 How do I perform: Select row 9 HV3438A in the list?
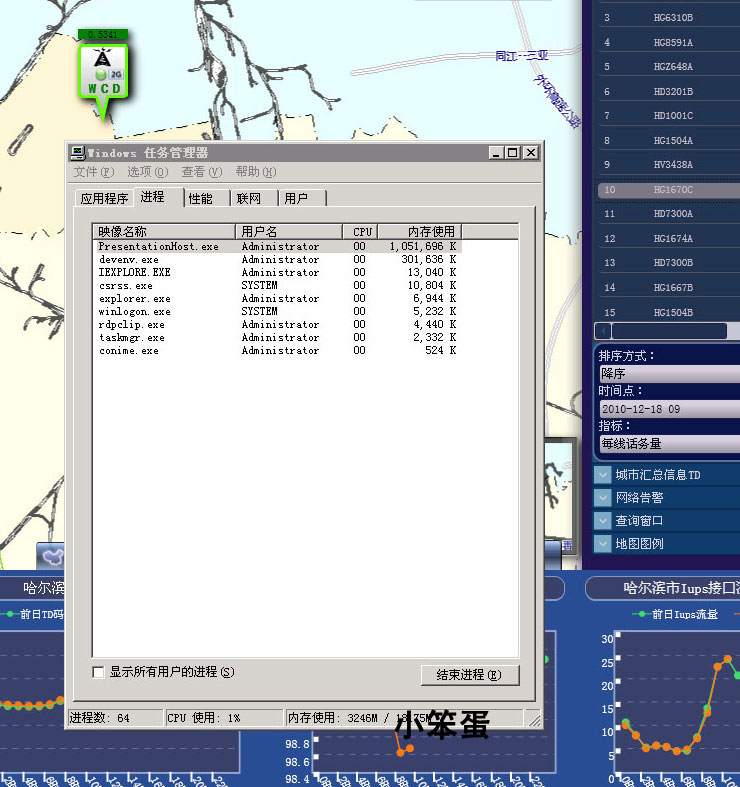click(x=669, y=165)
